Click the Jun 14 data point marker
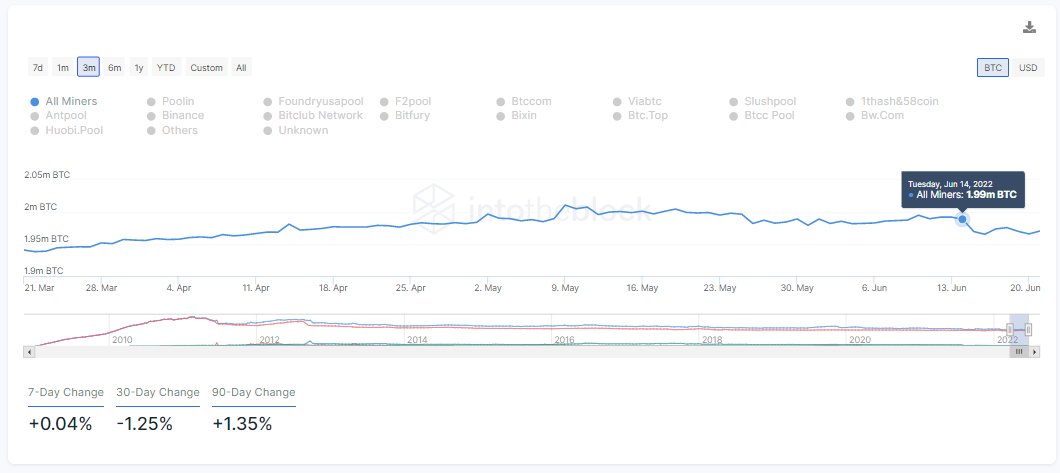 (962, 219)
